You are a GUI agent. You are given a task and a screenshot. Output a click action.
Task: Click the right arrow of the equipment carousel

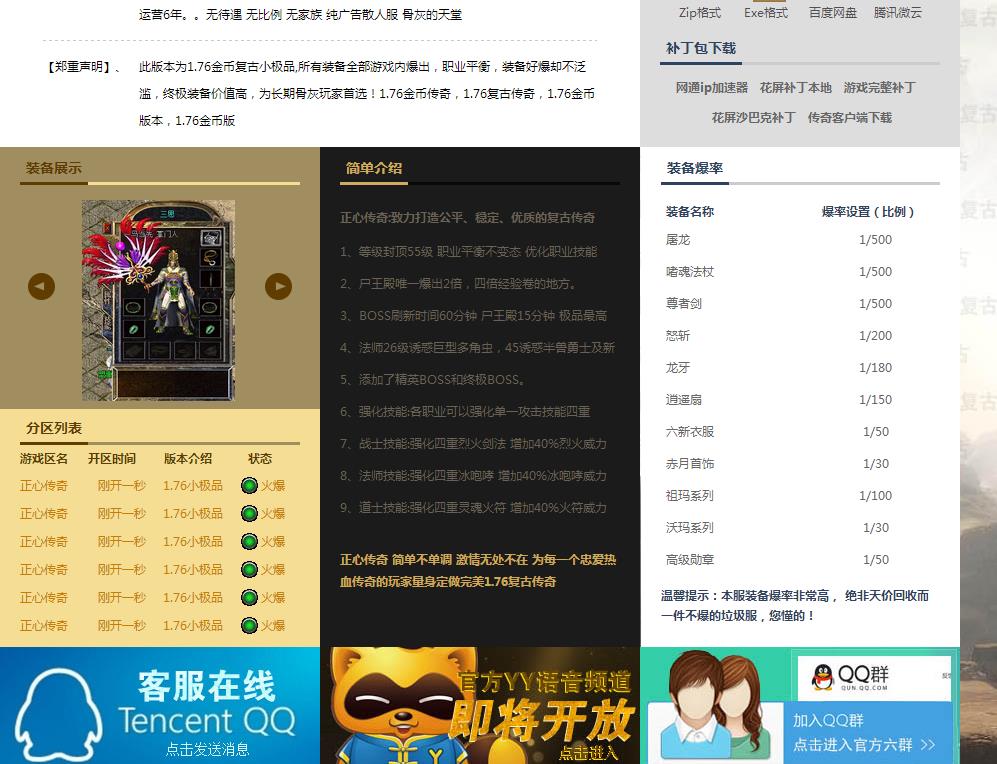pyautogui.click(x=278, y=286)
